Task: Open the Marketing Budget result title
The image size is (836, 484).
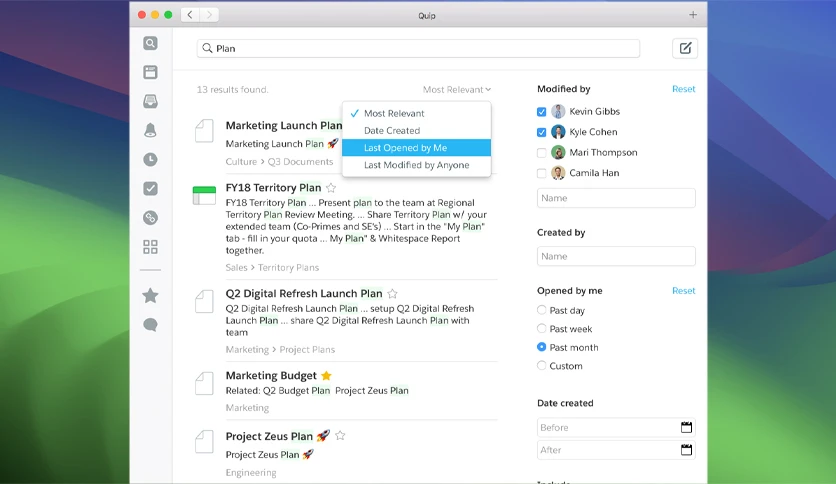Action: 271,376
